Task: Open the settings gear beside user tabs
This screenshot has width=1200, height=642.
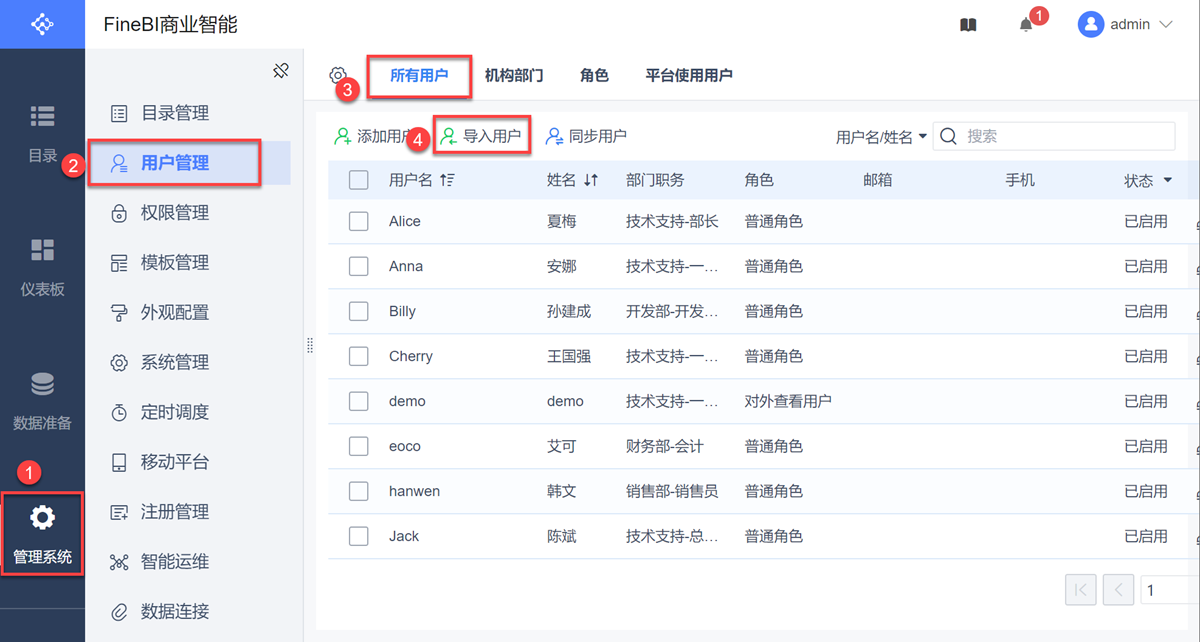Action: click(x=338, y=75)
